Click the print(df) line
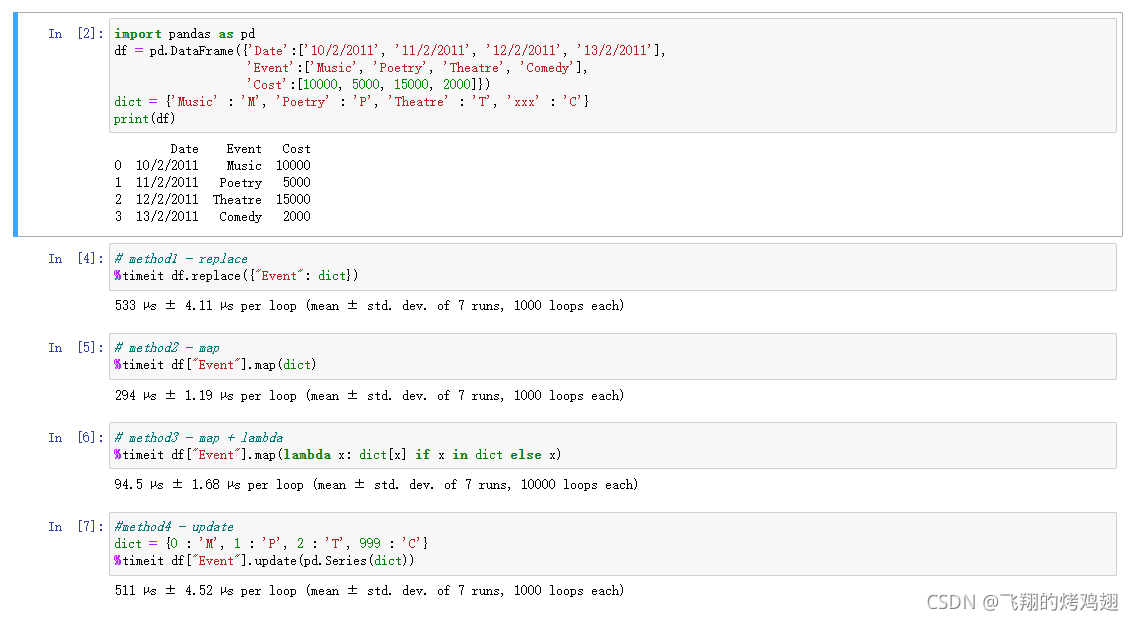The height and width of the screenshot is (621, 1133). [x=144, y=119]
